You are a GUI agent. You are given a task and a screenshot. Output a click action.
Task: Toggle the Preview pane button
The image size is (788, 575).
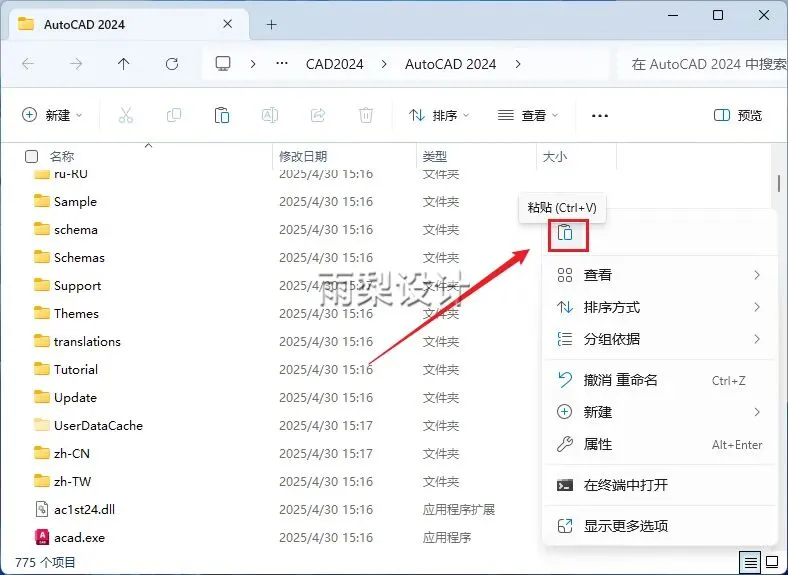[x=737, y=116]
